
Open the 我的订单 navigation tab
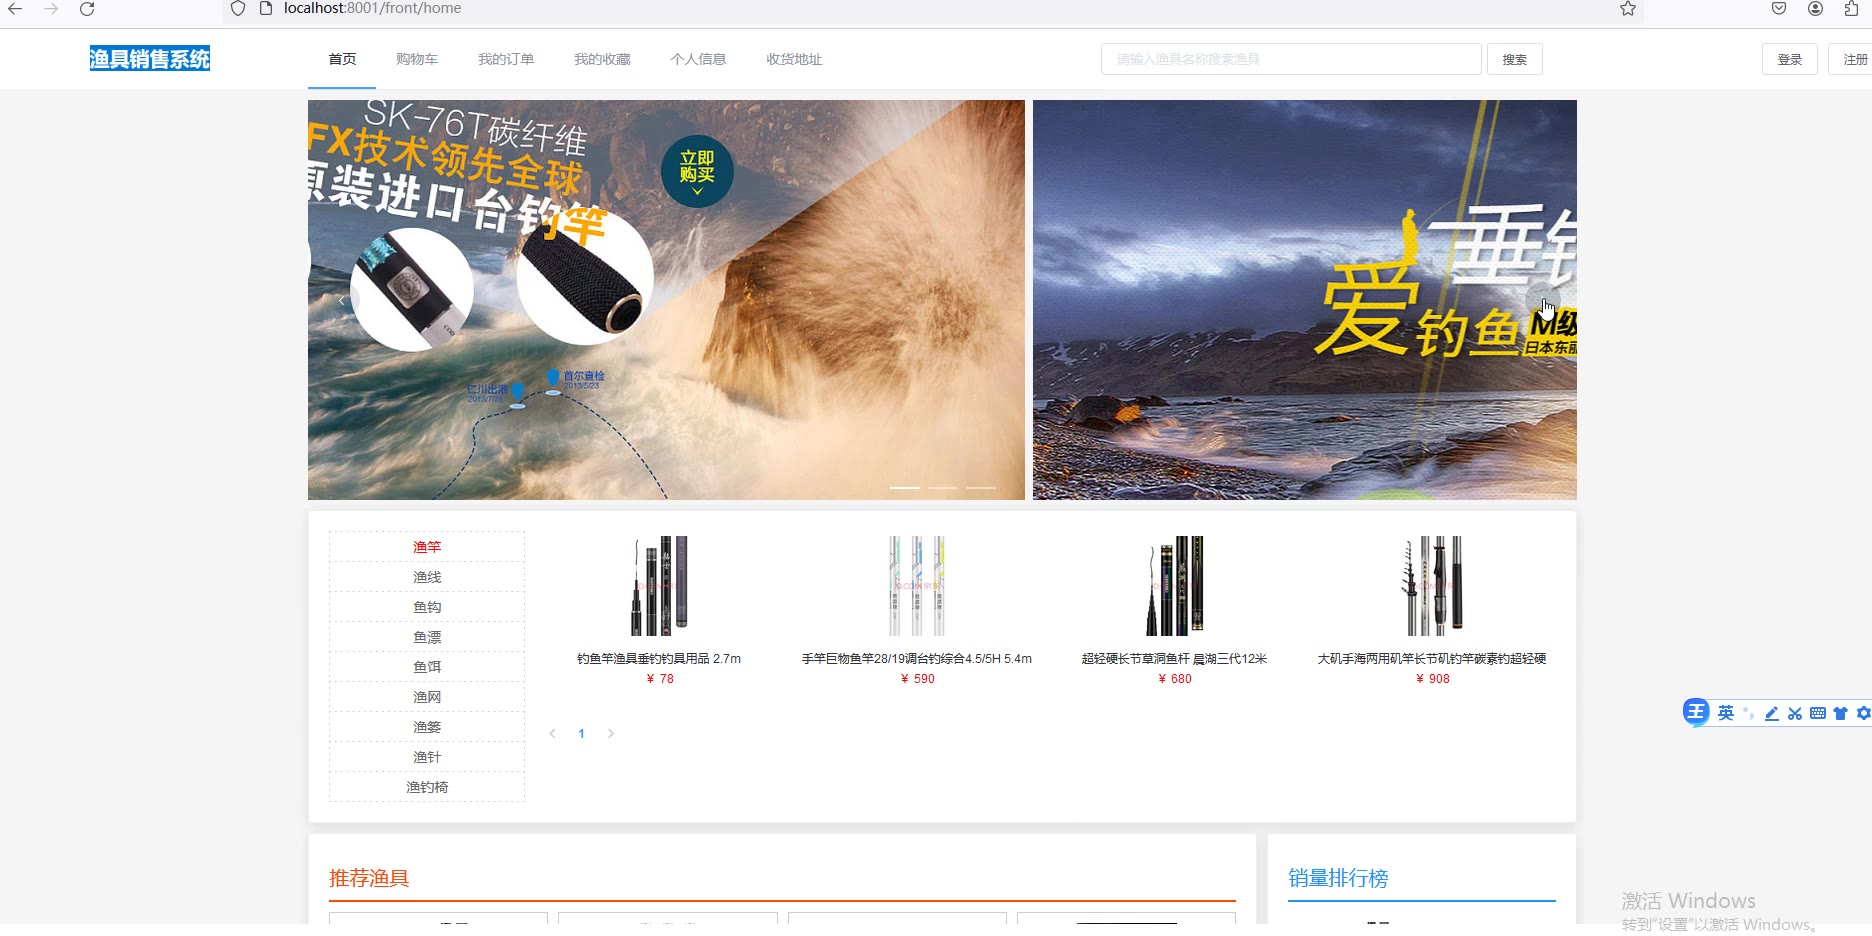506,59
